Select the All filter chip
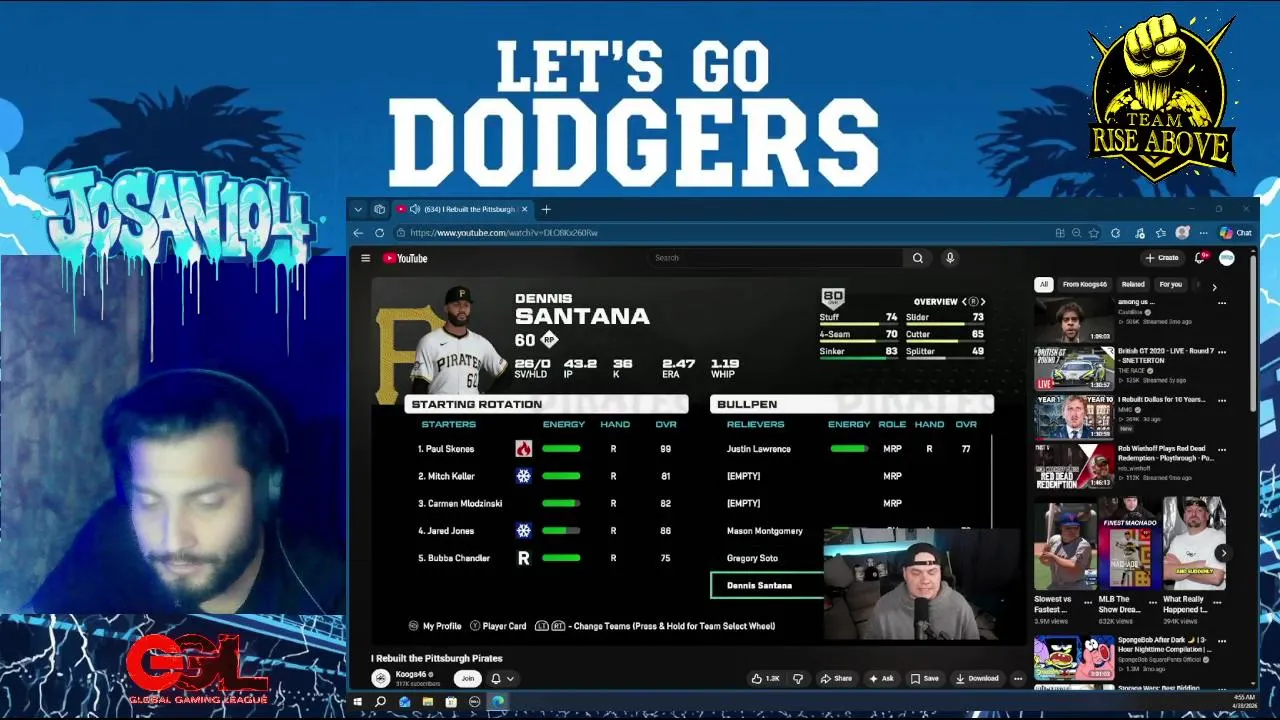This screenshot has width=1280, height=720. click(x=1043, y=284)
